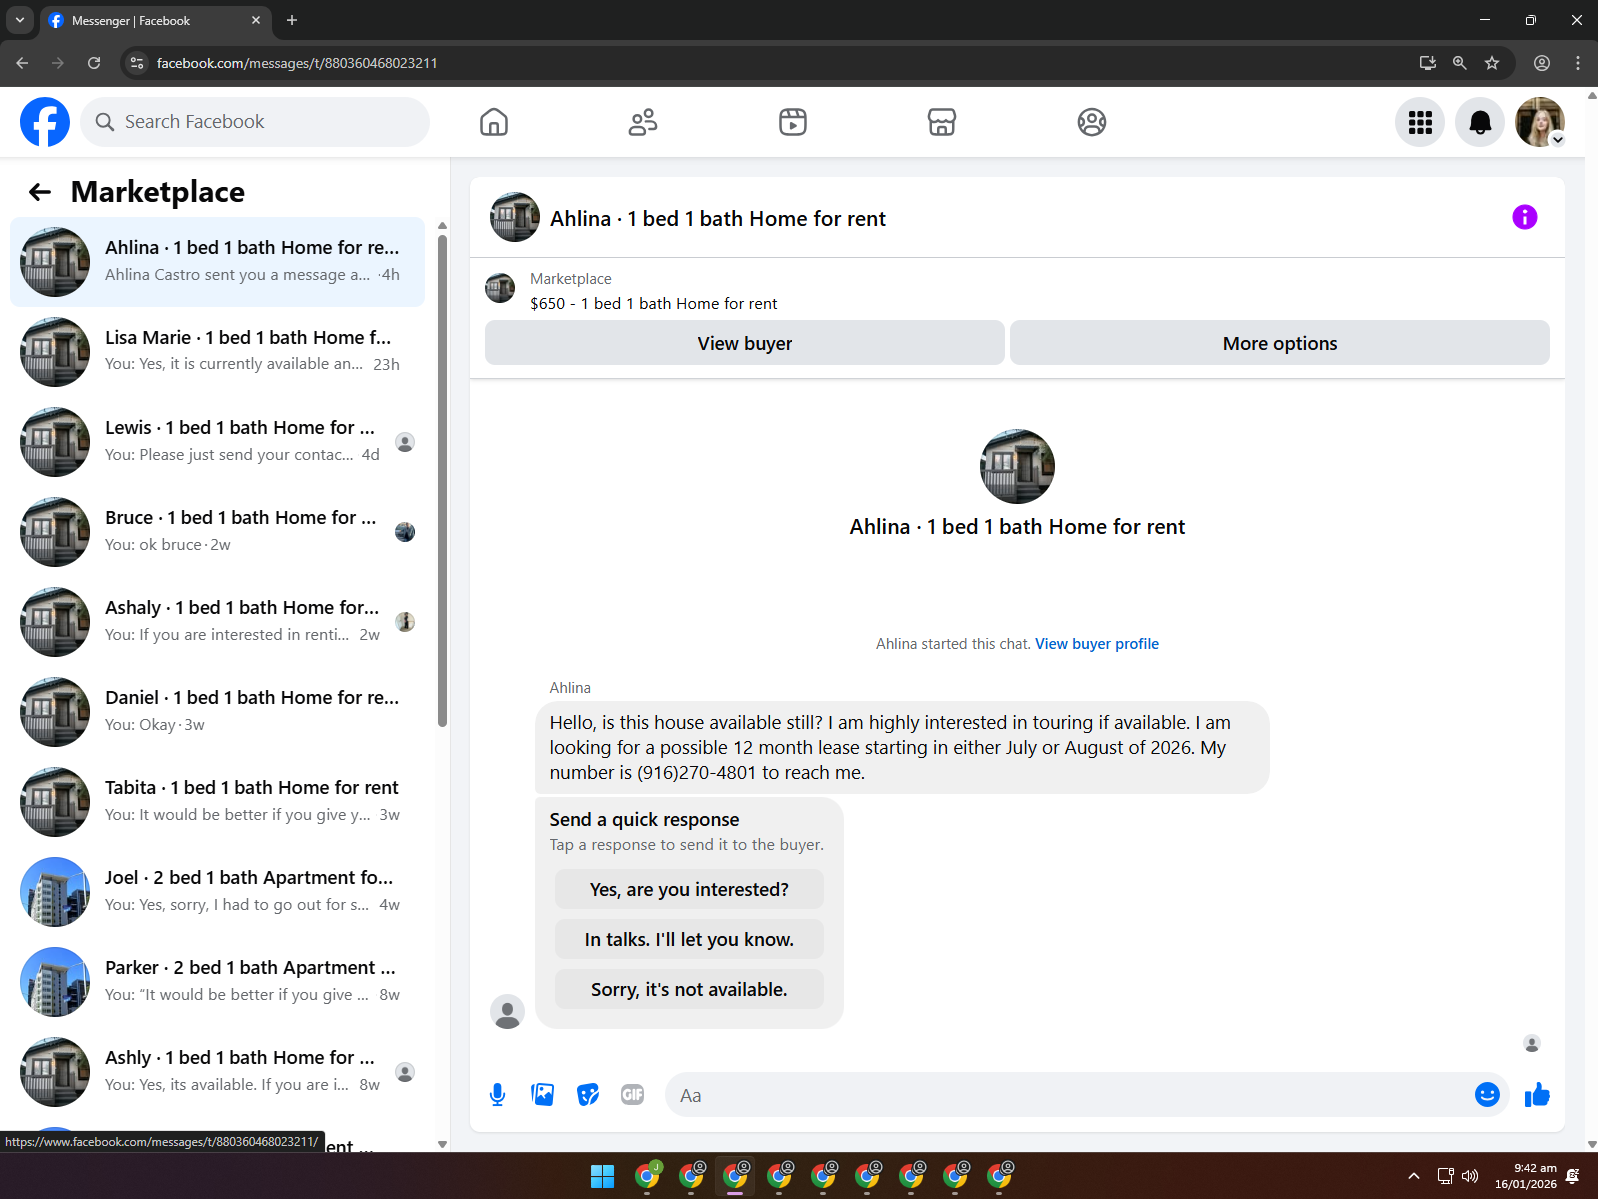Open the Daniel conversation
Image resolution: width=1598 pixels, height=1199 pixels.
click(x=217, y=712)
